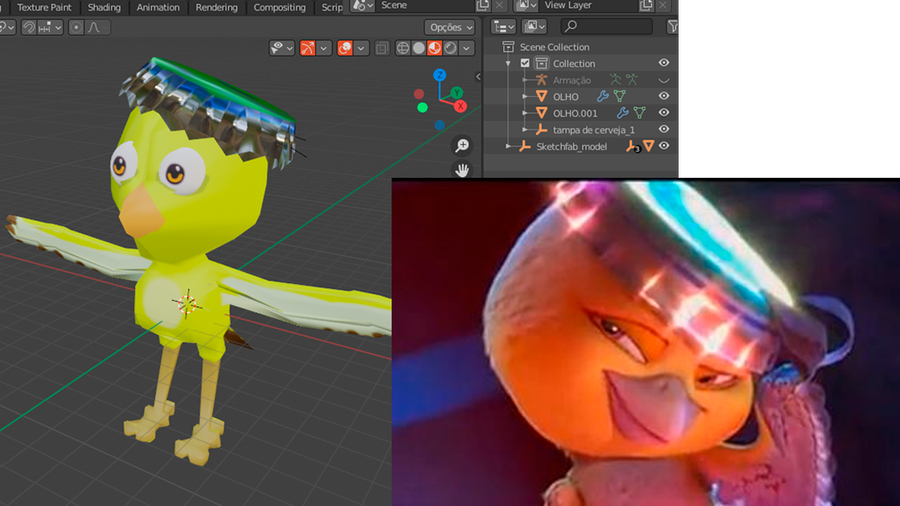This screenshot has height=506, width=900.
Task: Switch to the Rendering workspace tab
Action: [216, 7]
